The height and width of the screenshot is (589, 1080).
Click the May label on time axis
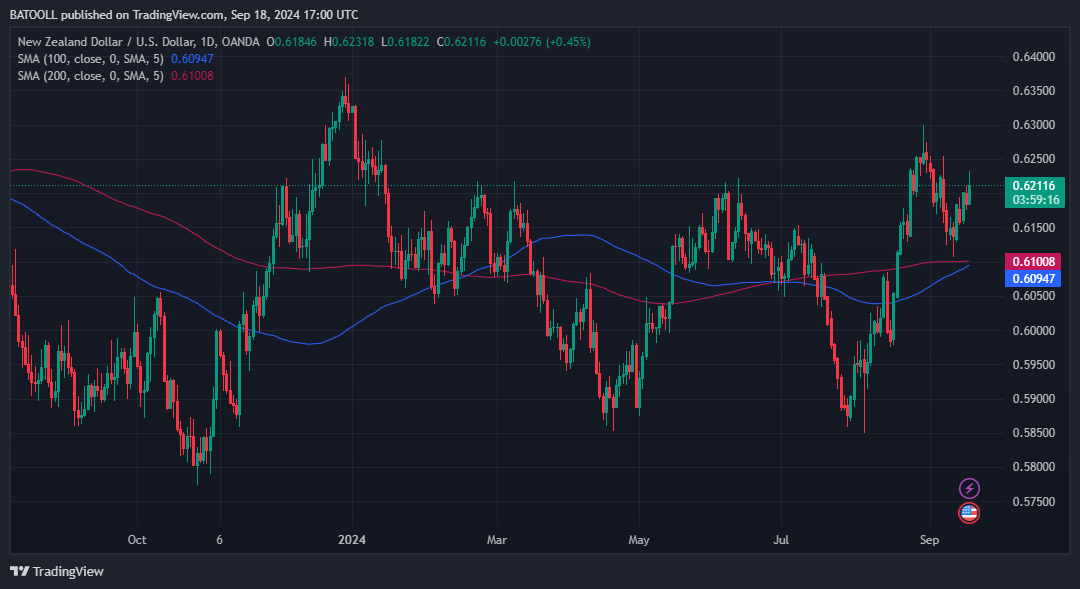click(x=638, y=539)
